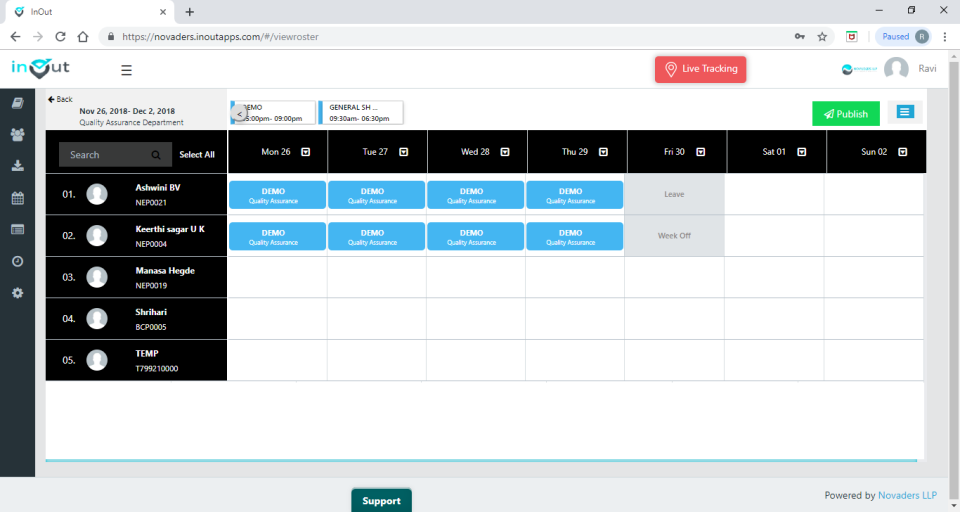
Task: Open the Mon 26 column dropdown
Action: click(306, 152)
